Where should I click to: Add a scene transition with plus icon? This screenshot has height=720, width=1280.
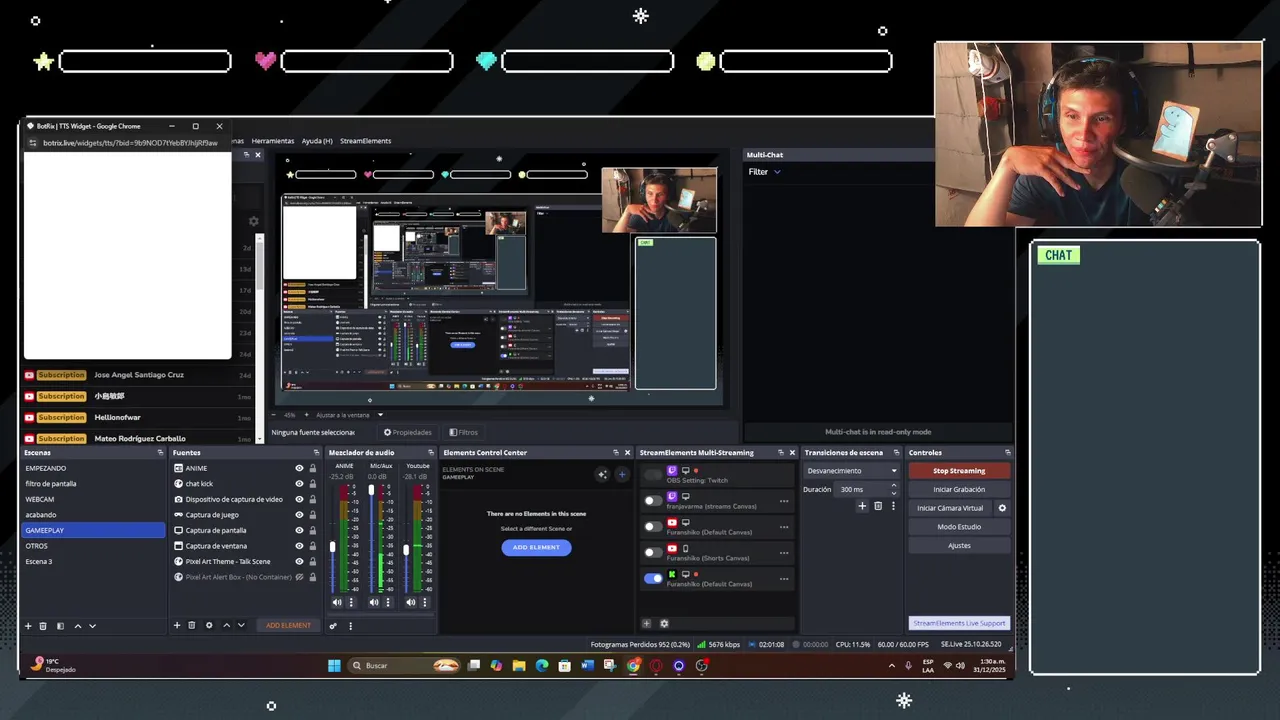pyautogui.click(x=862, y=506)
